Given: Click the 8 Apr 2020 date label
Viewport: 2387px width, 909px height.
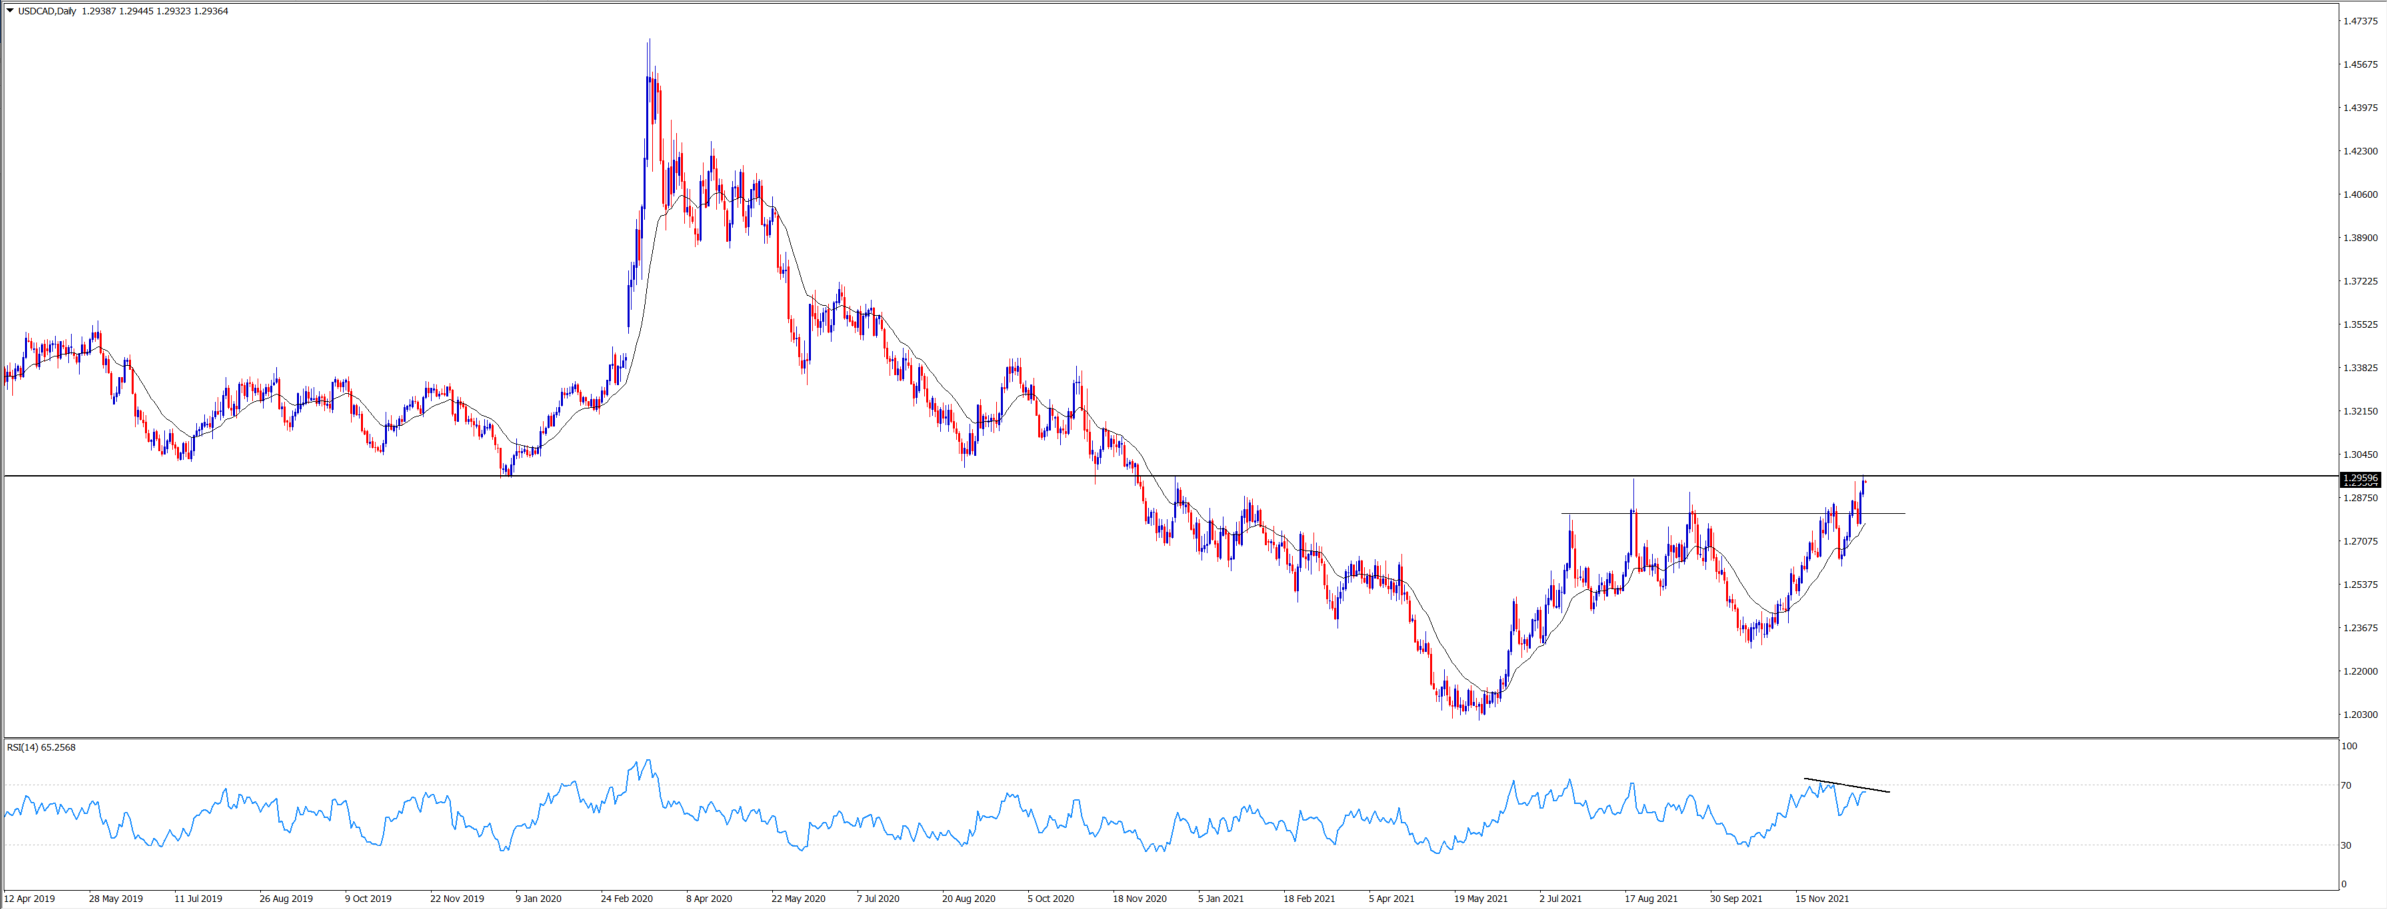Looking at the screenshot, I should pos(709,899).
